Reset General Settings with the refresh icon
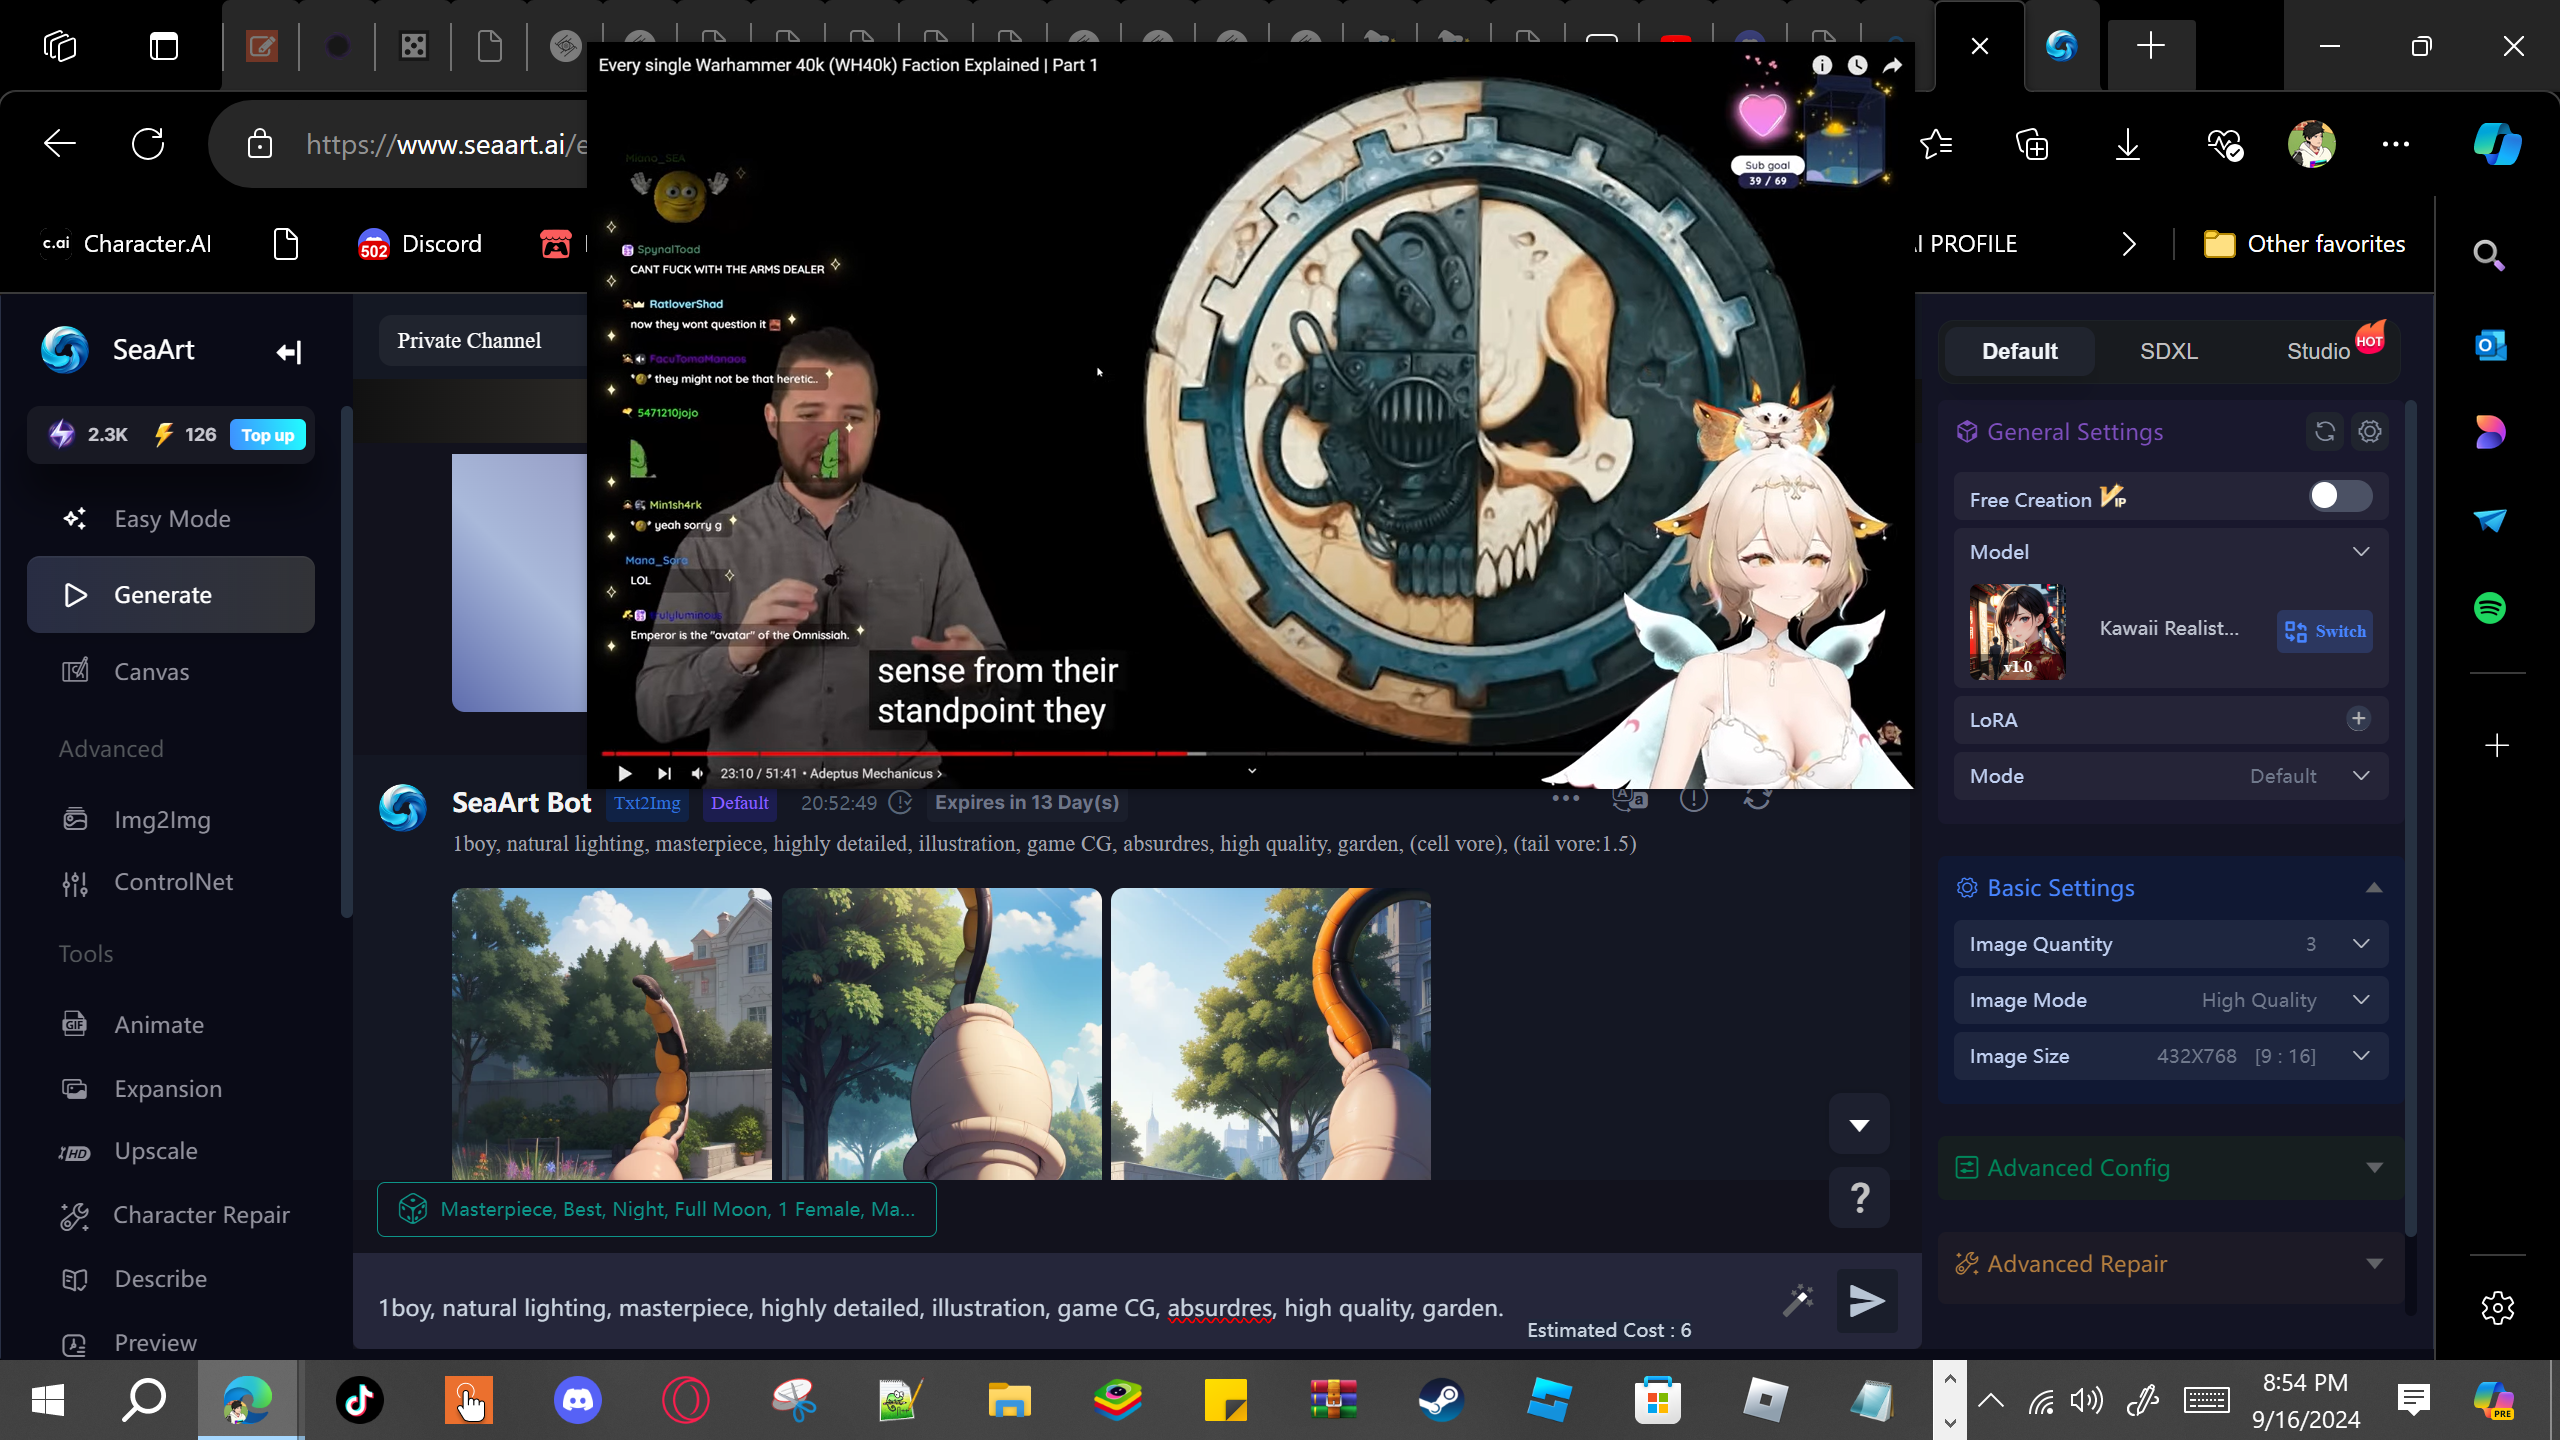This screenshot has height=1440, width=2560. [2325, 432]
